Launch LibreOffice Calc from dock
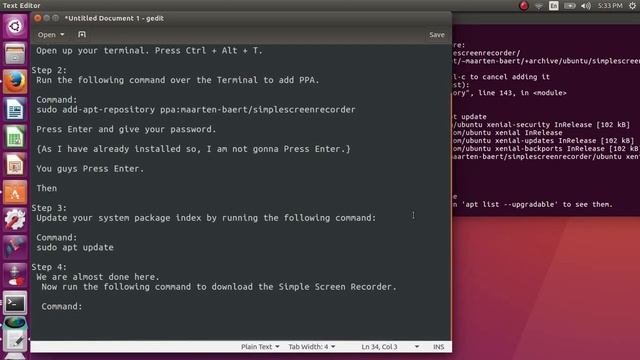The height and width of the screenshot is (360, 640). click(x=15, y=137)
